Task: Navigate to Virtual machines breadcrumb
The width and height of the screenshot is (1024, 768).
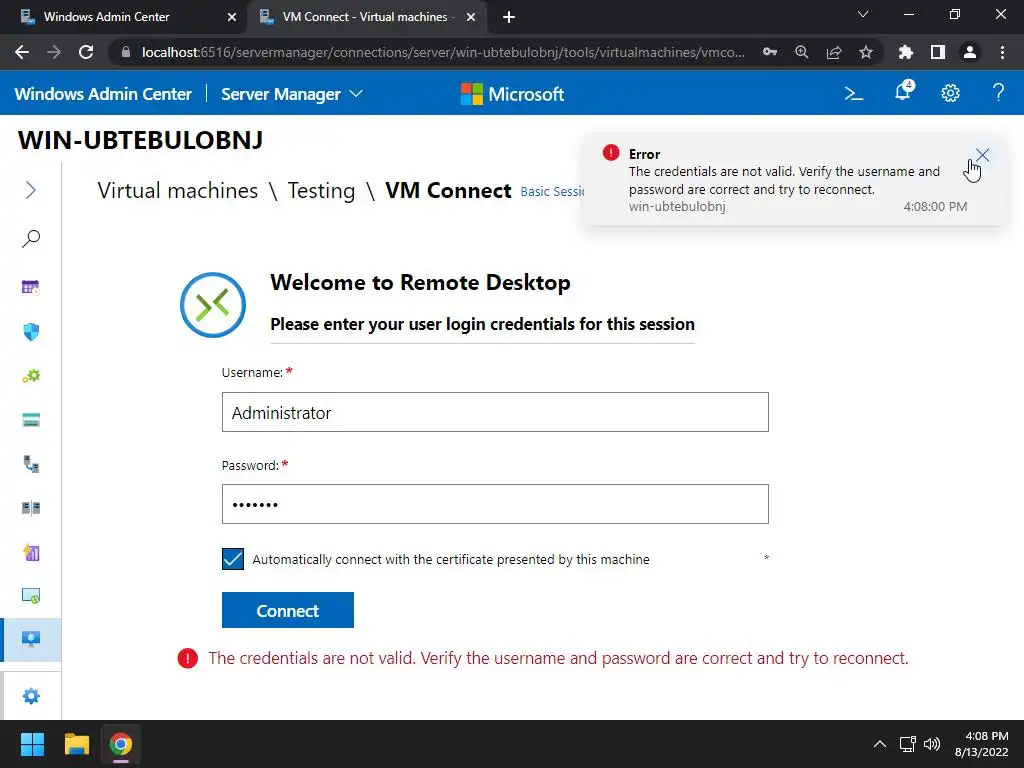Action: pos(178,191)
